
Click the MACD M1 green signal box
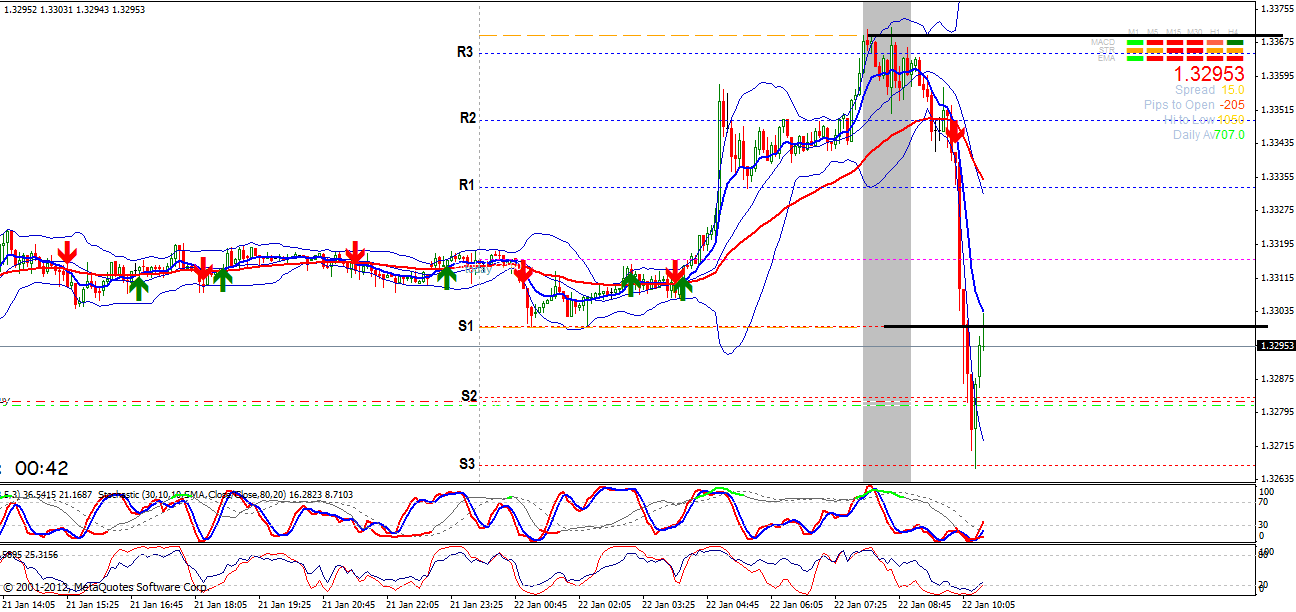point(1135,43)
